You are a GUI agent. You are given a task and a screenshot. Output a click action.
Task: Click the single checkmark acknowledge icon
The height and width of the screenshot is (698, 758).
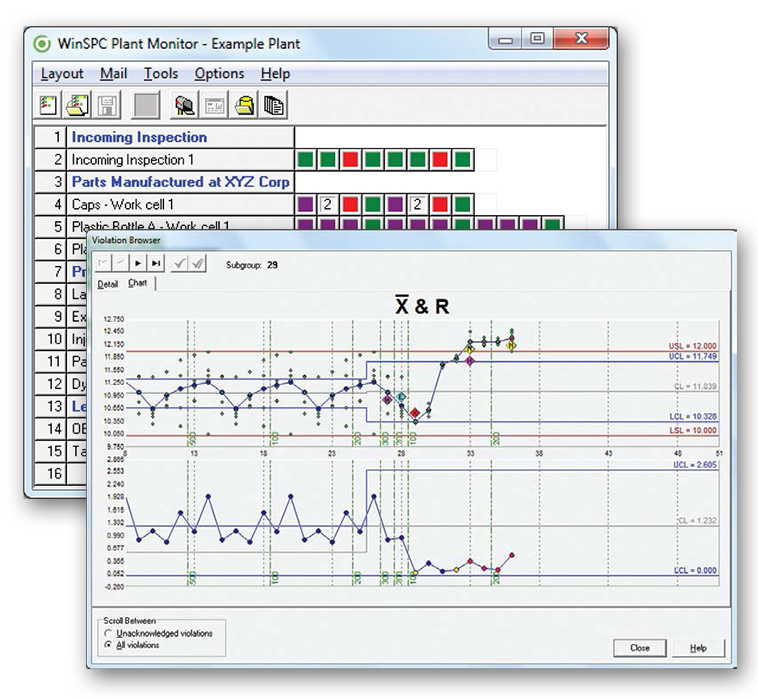tap(180, 263)
